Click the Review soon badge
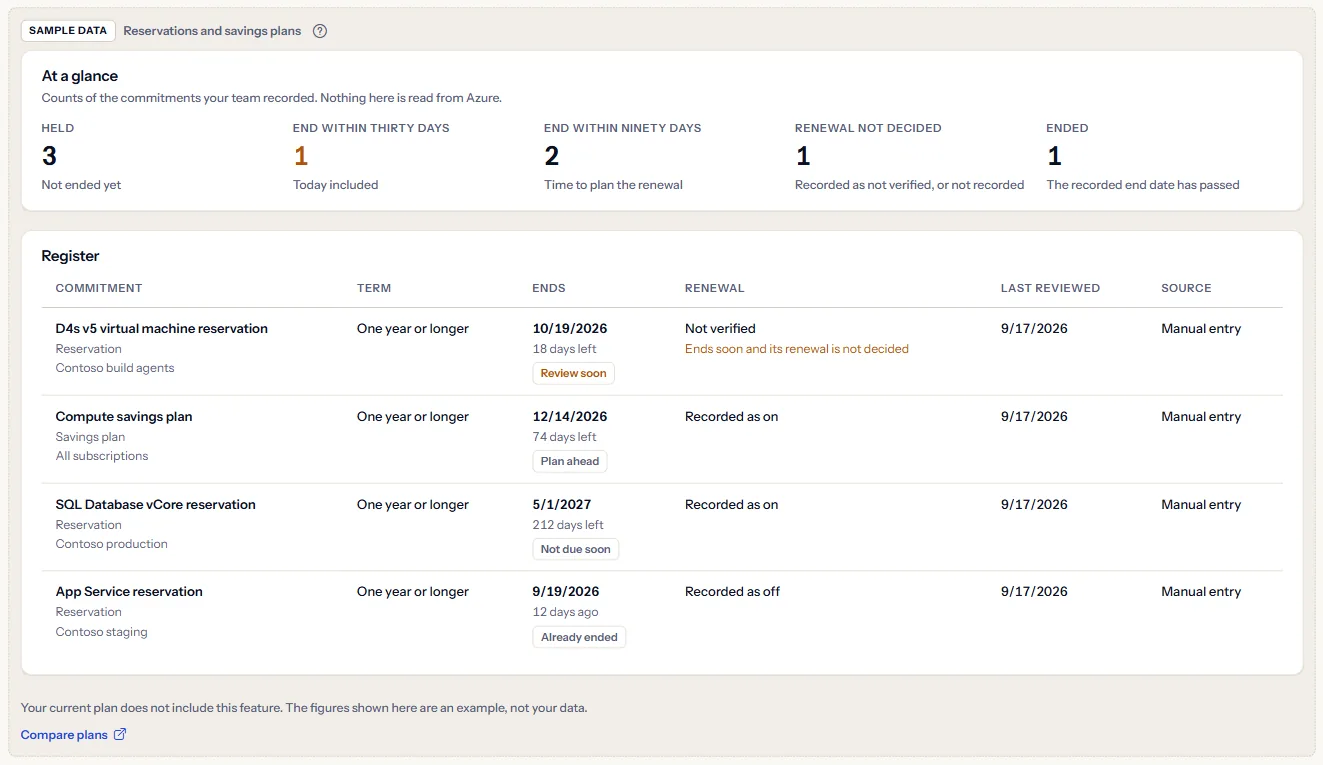The image size is (1323, 765). [x=574, y=373]
